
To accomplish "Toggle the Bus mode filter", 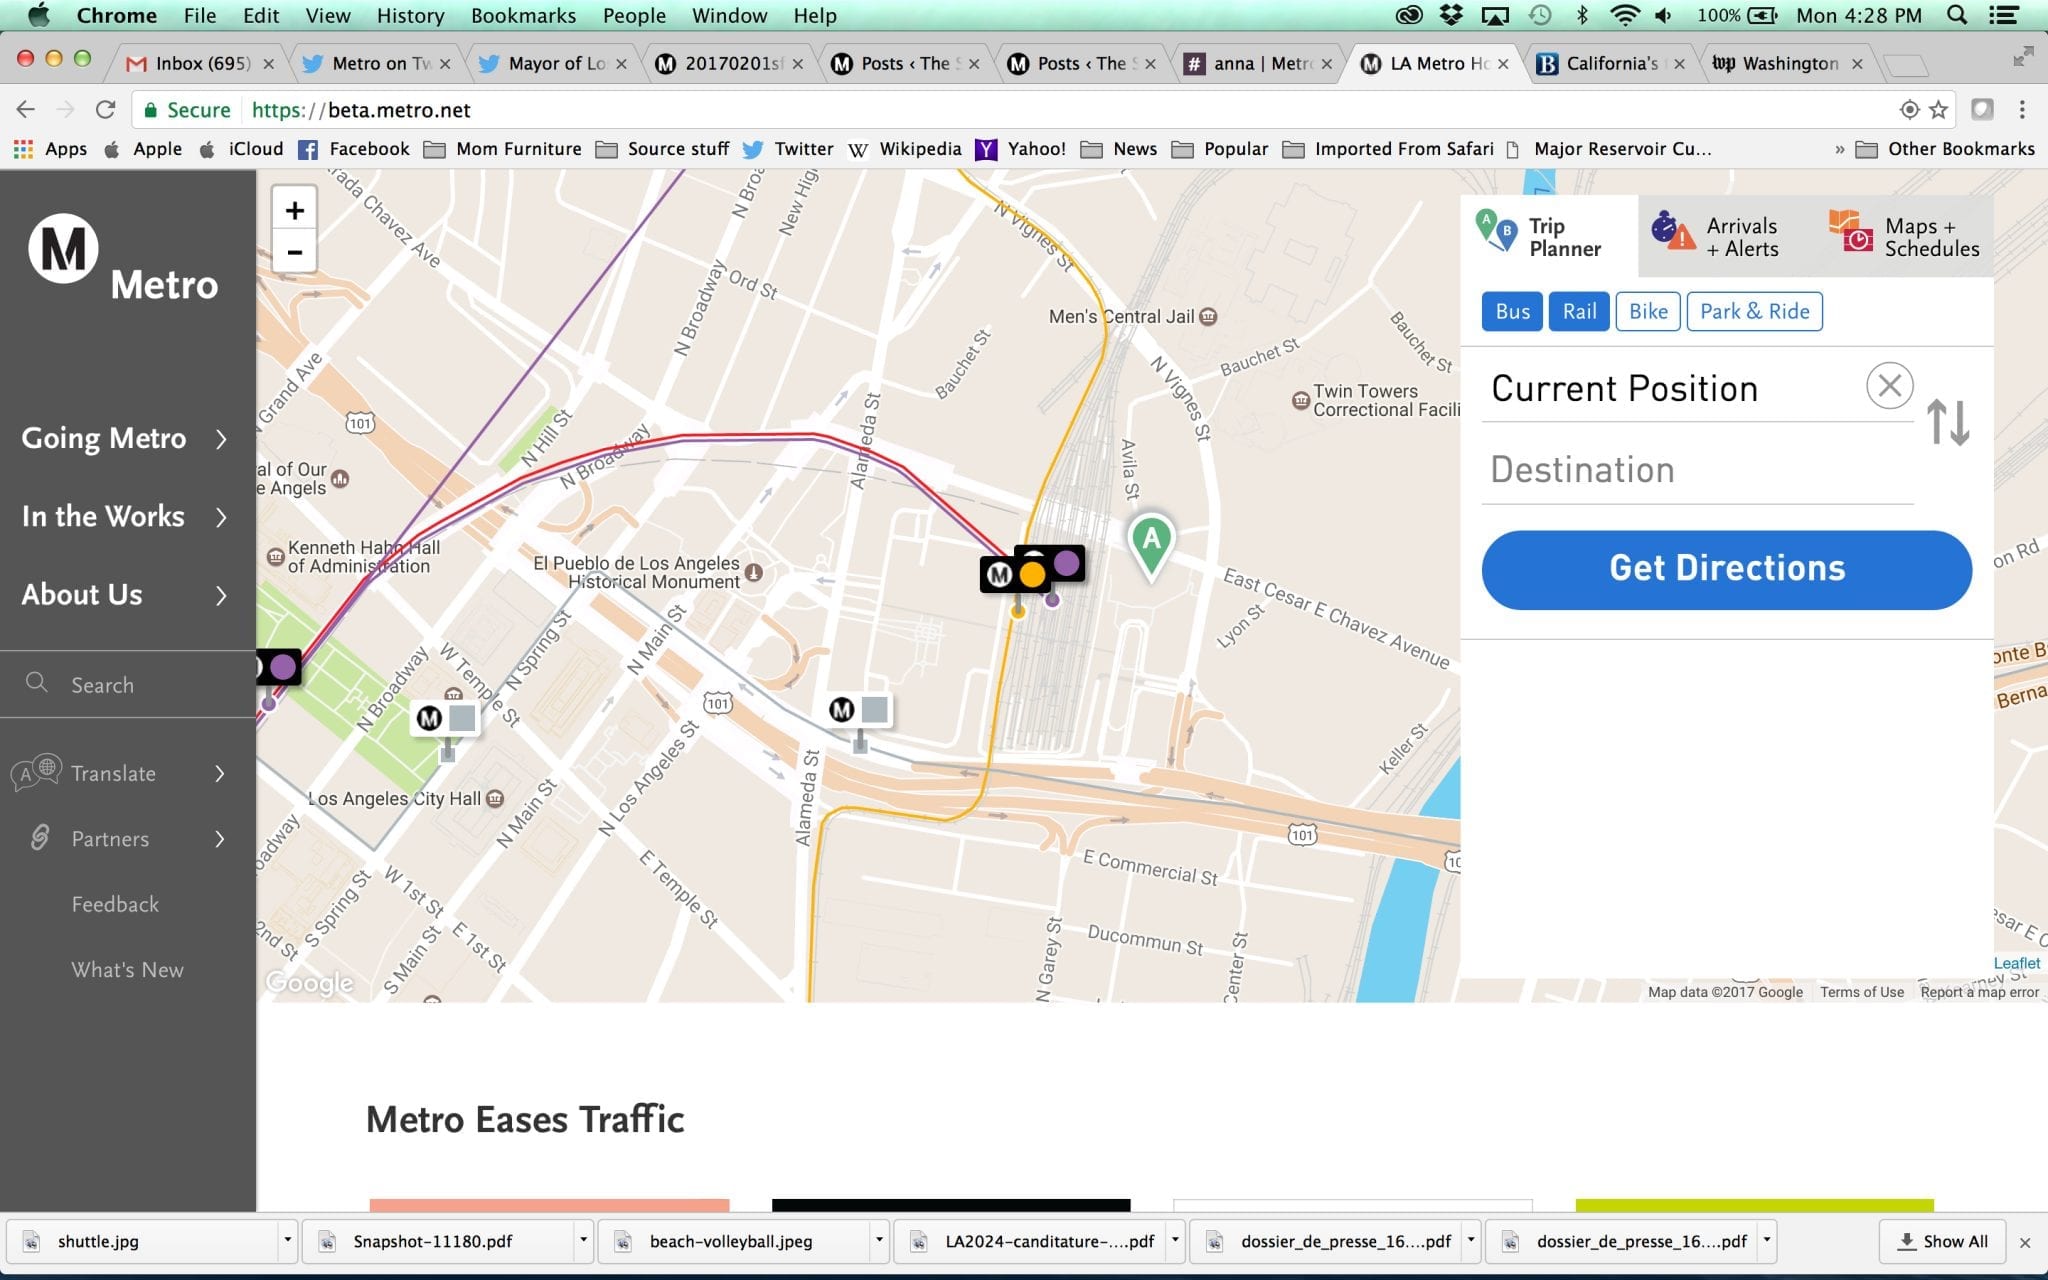I will click(x=1512, y=311).
